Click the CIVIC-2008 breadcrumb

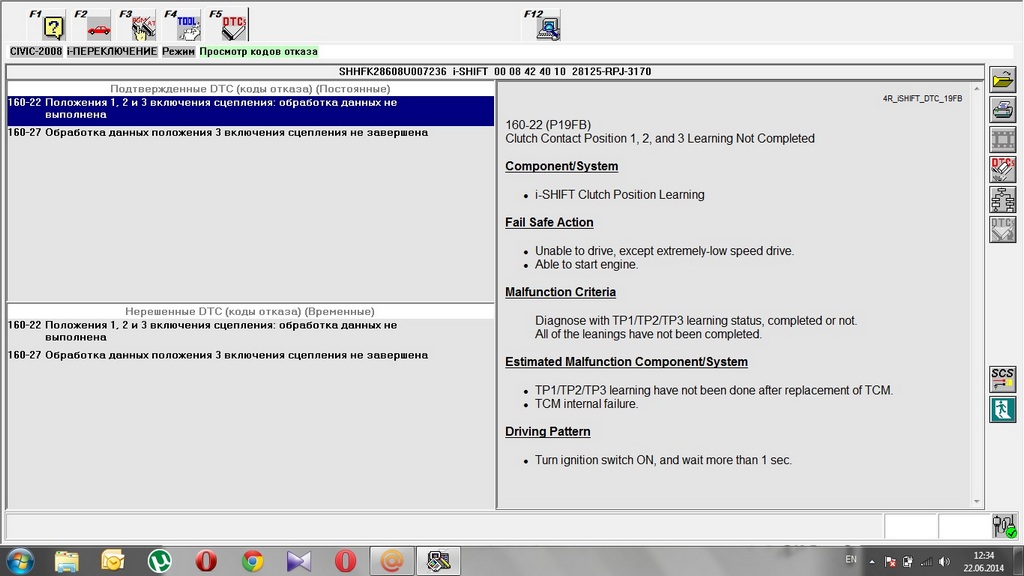coord(36,52)
